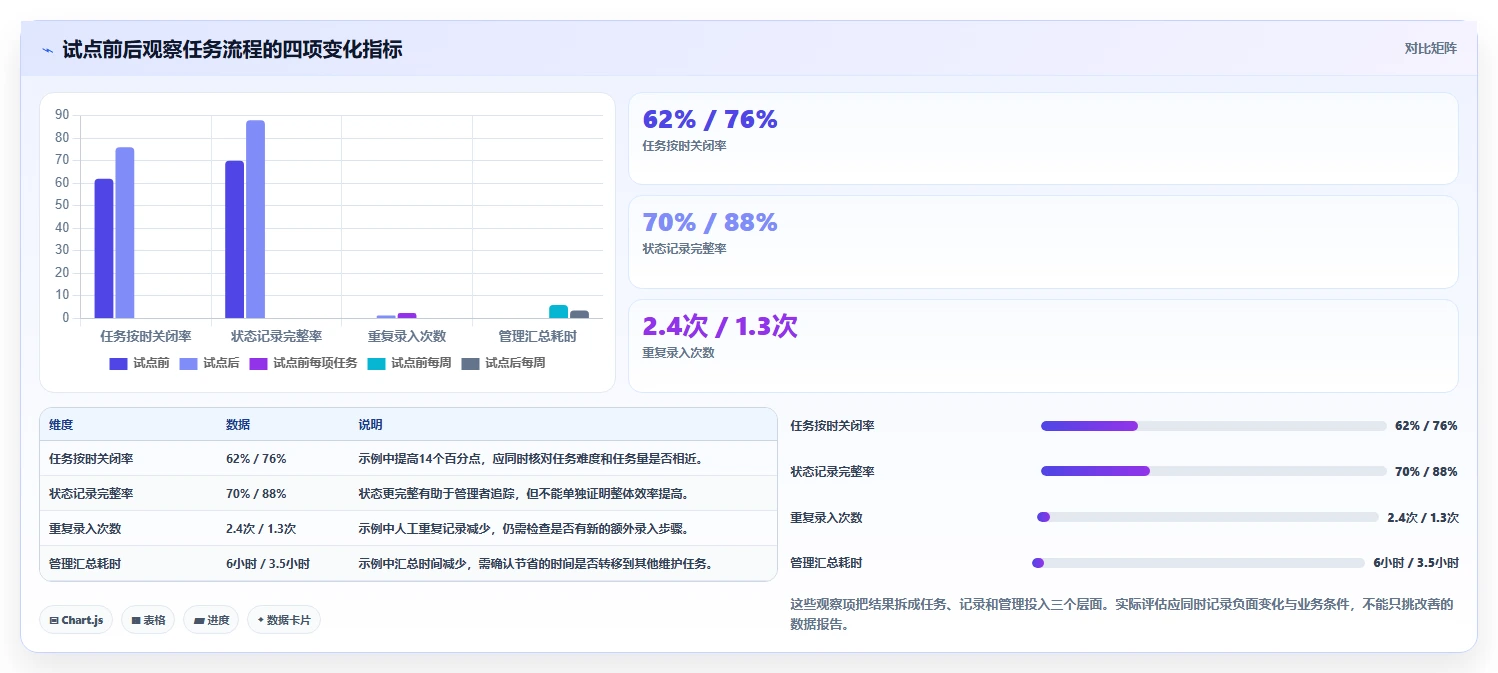
Task: Click the 管理汇总耗时 progress bar
Action: tap(1198, 563)
